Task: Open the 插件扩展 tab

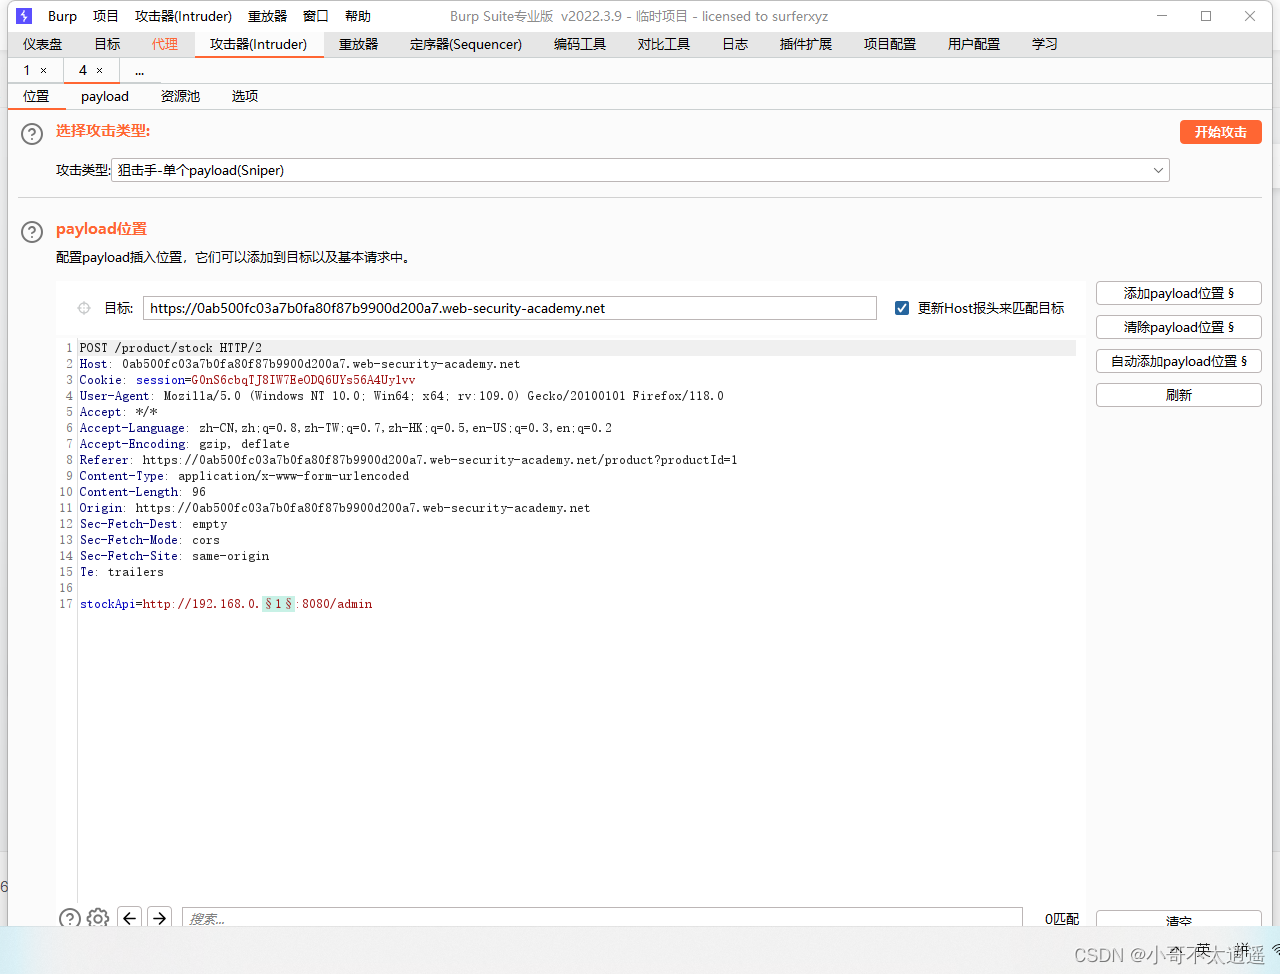Action: pyautogui.click(x=806, y=44)
